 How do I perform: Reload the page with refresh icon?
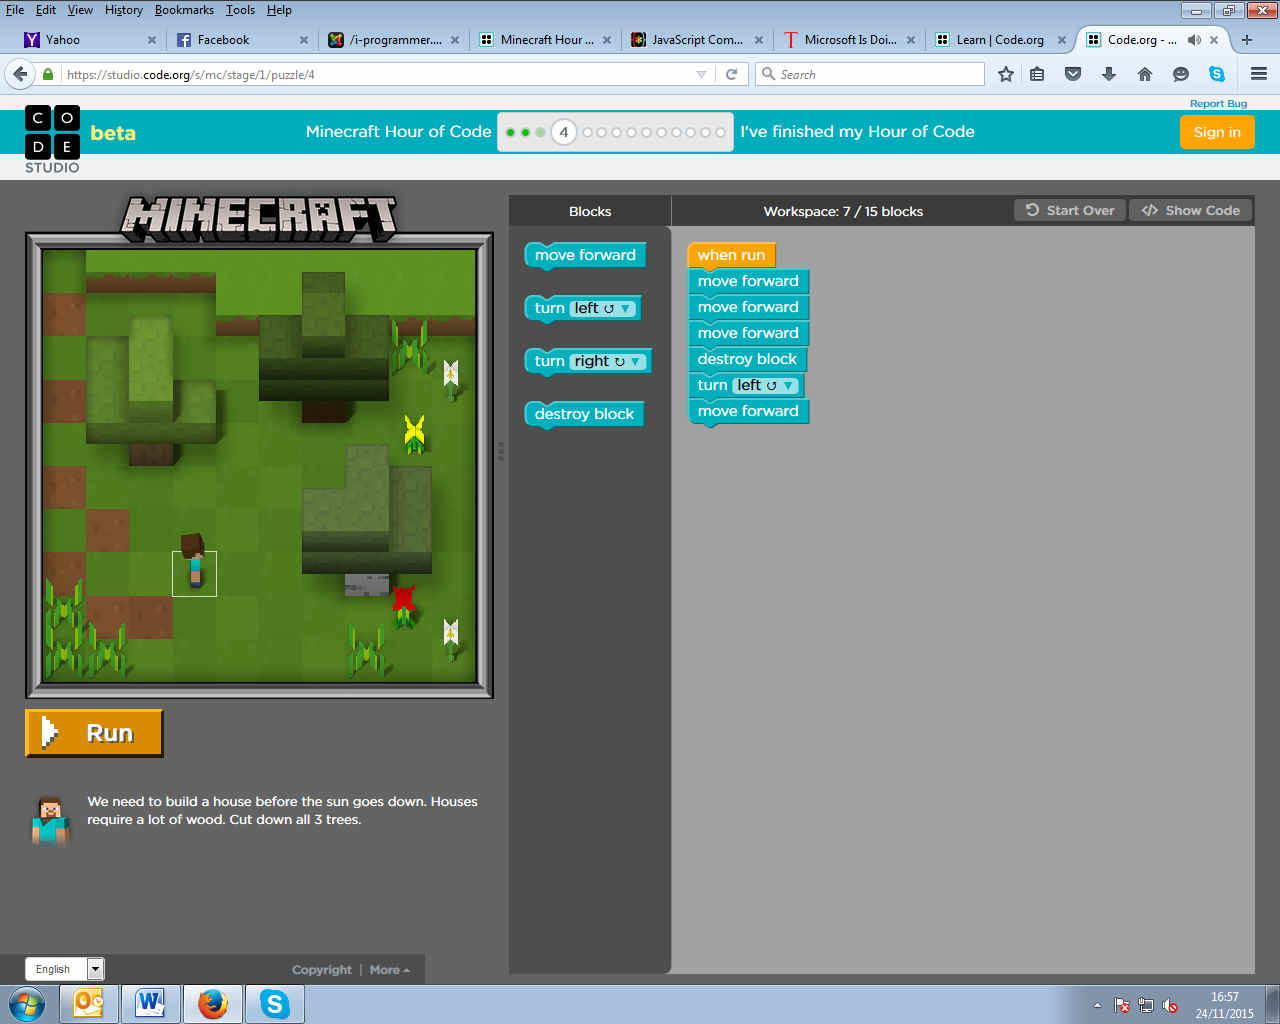(731, 74)
